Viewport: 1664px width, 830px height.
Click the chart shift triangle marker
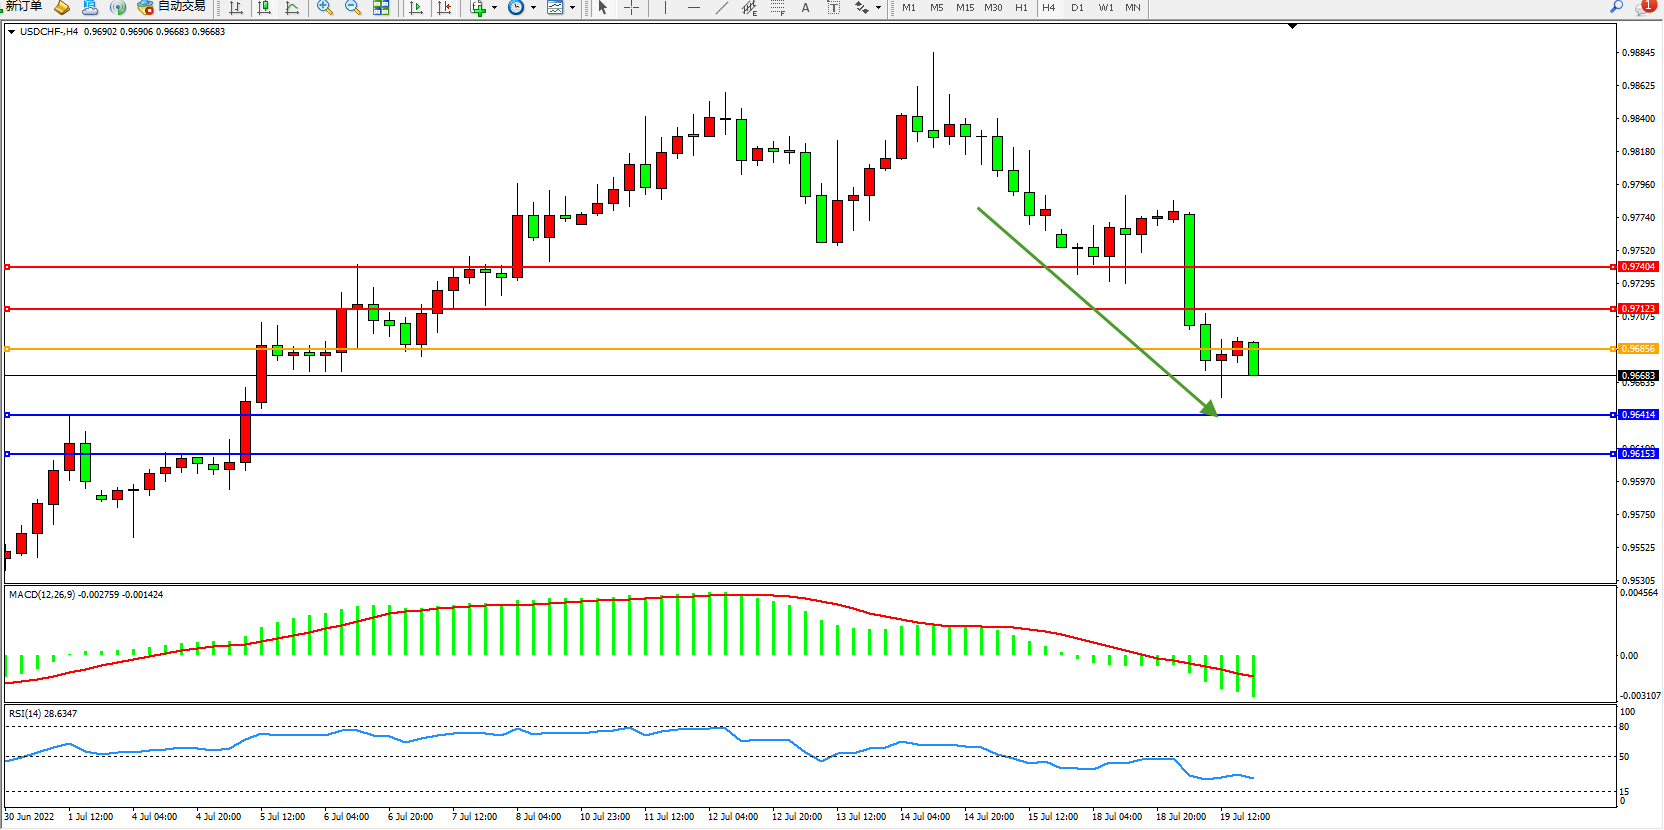point(1292,26)
